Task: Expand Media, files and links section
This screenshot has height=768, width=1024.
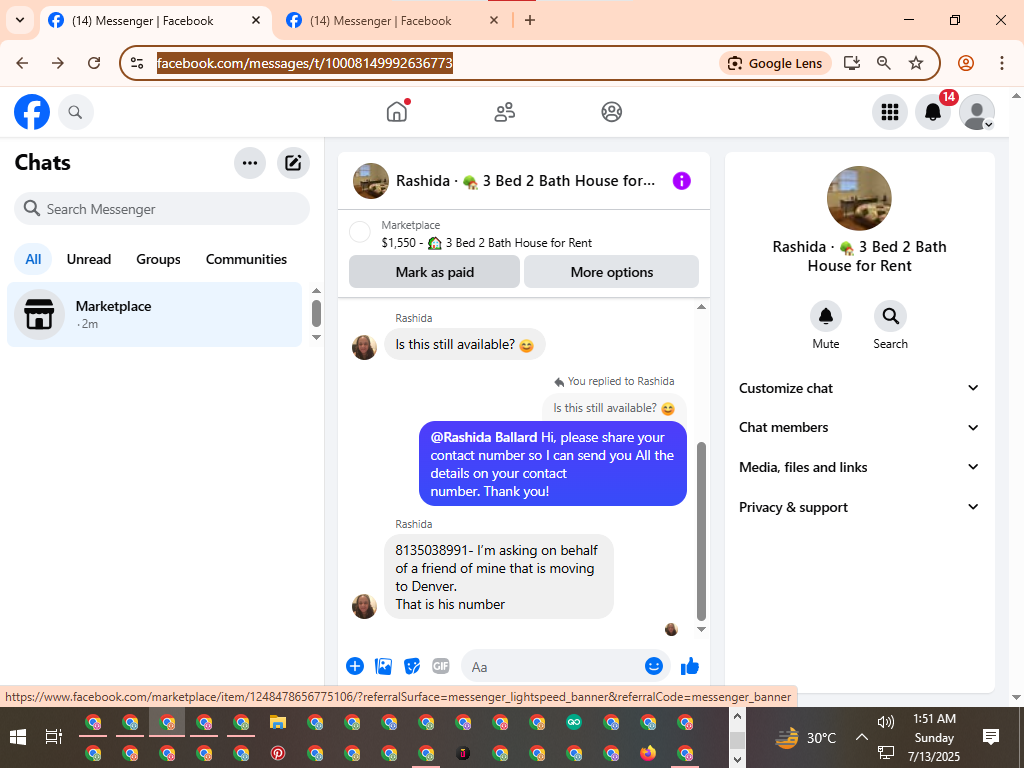Action: [x=859, y=467]
